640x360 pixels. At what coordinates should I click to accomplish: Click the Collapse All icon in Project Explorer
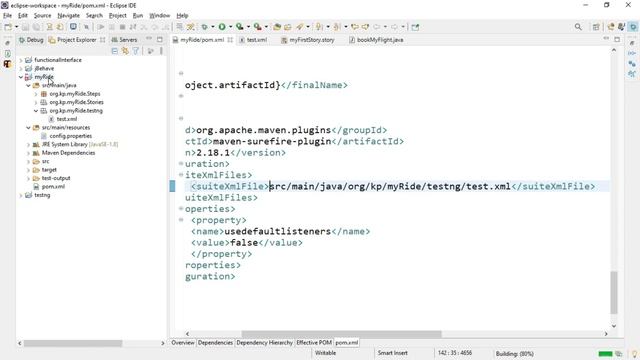coord(115,51)
